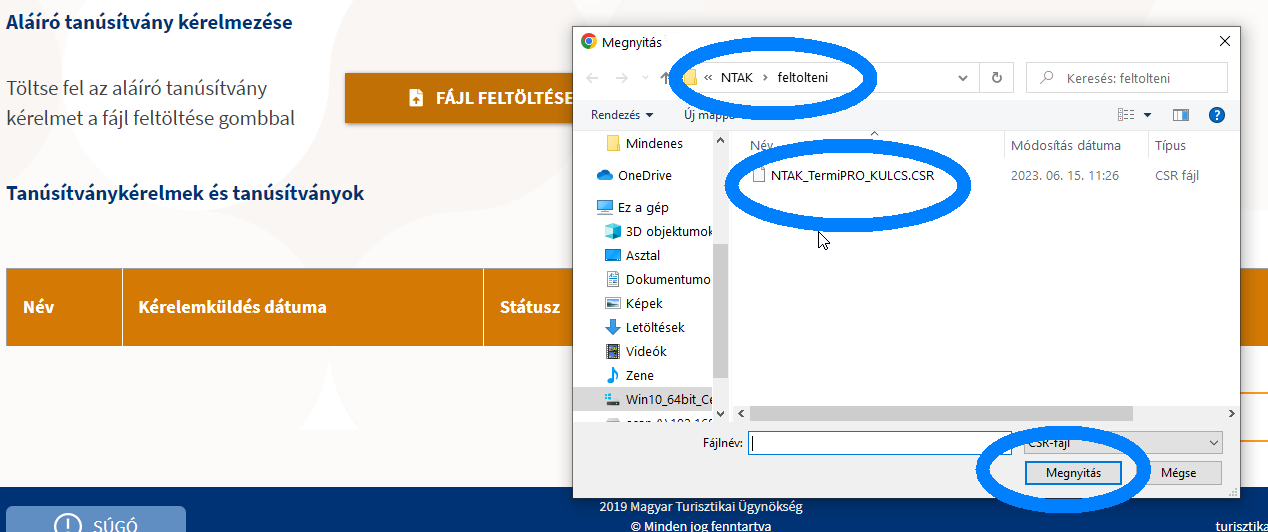
Task: Open the help question mark icon
Action: click(1216, 115)
